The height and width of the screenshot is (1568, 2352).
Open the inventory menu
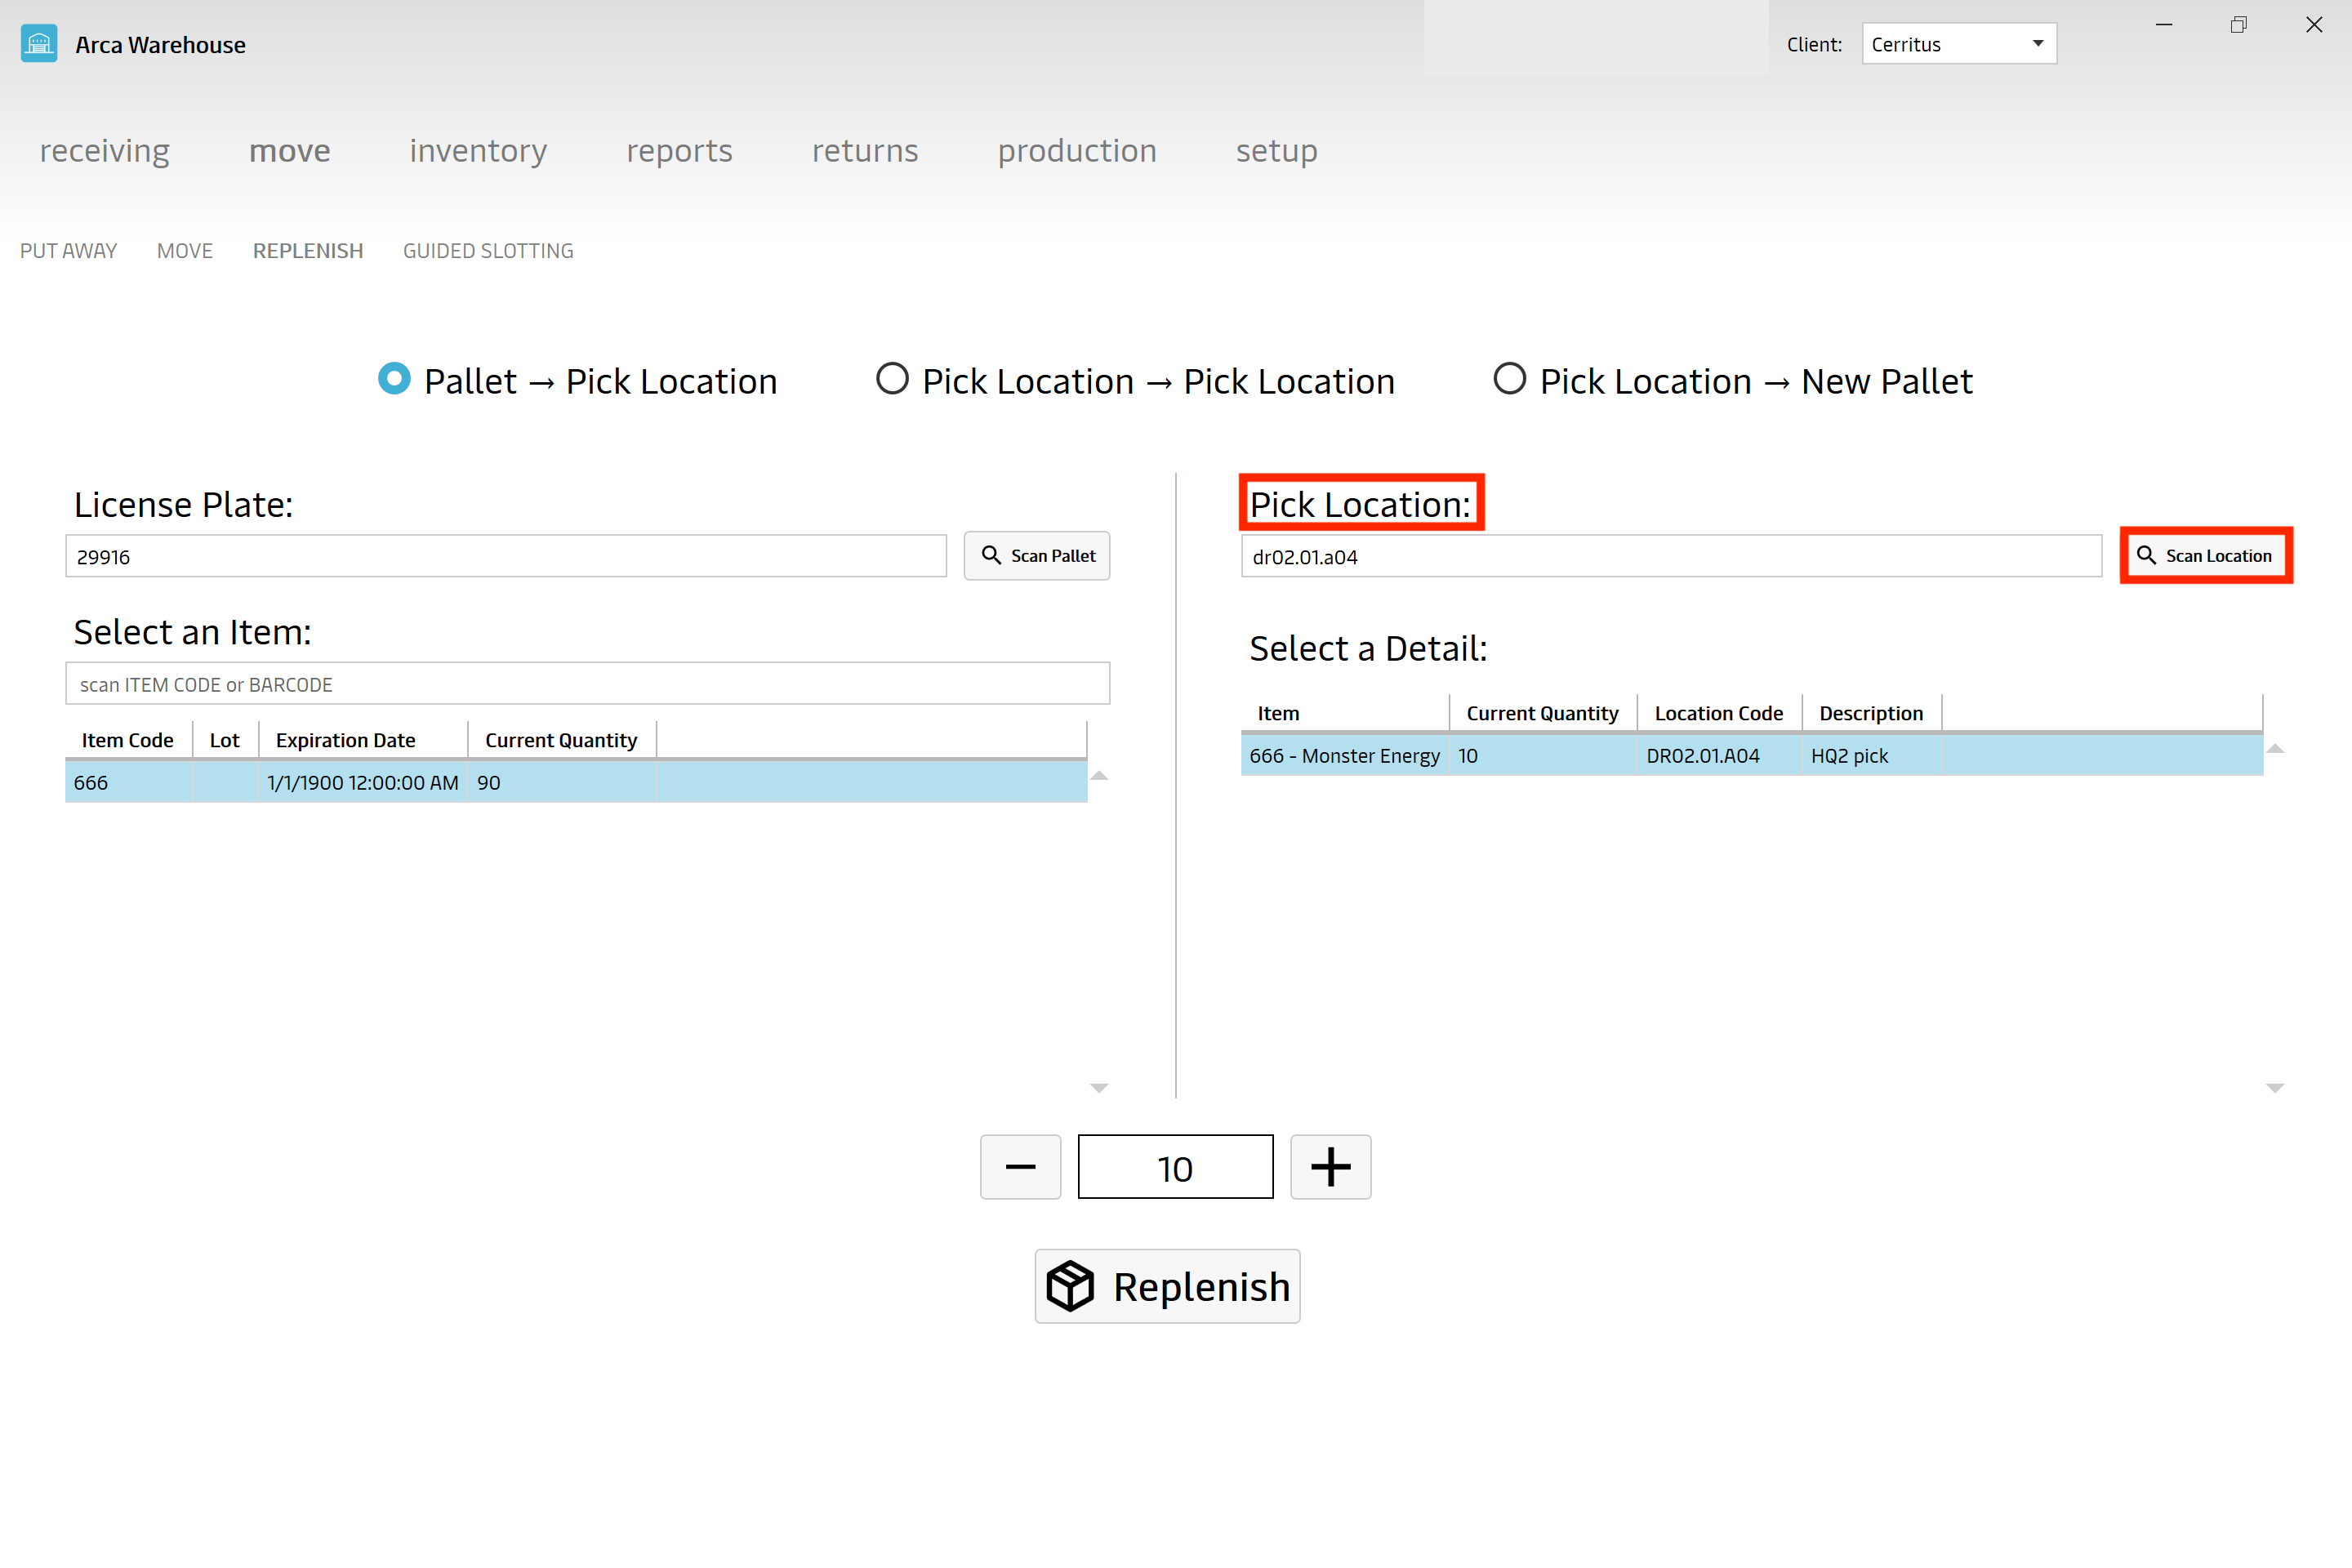(x=478, y=151)
